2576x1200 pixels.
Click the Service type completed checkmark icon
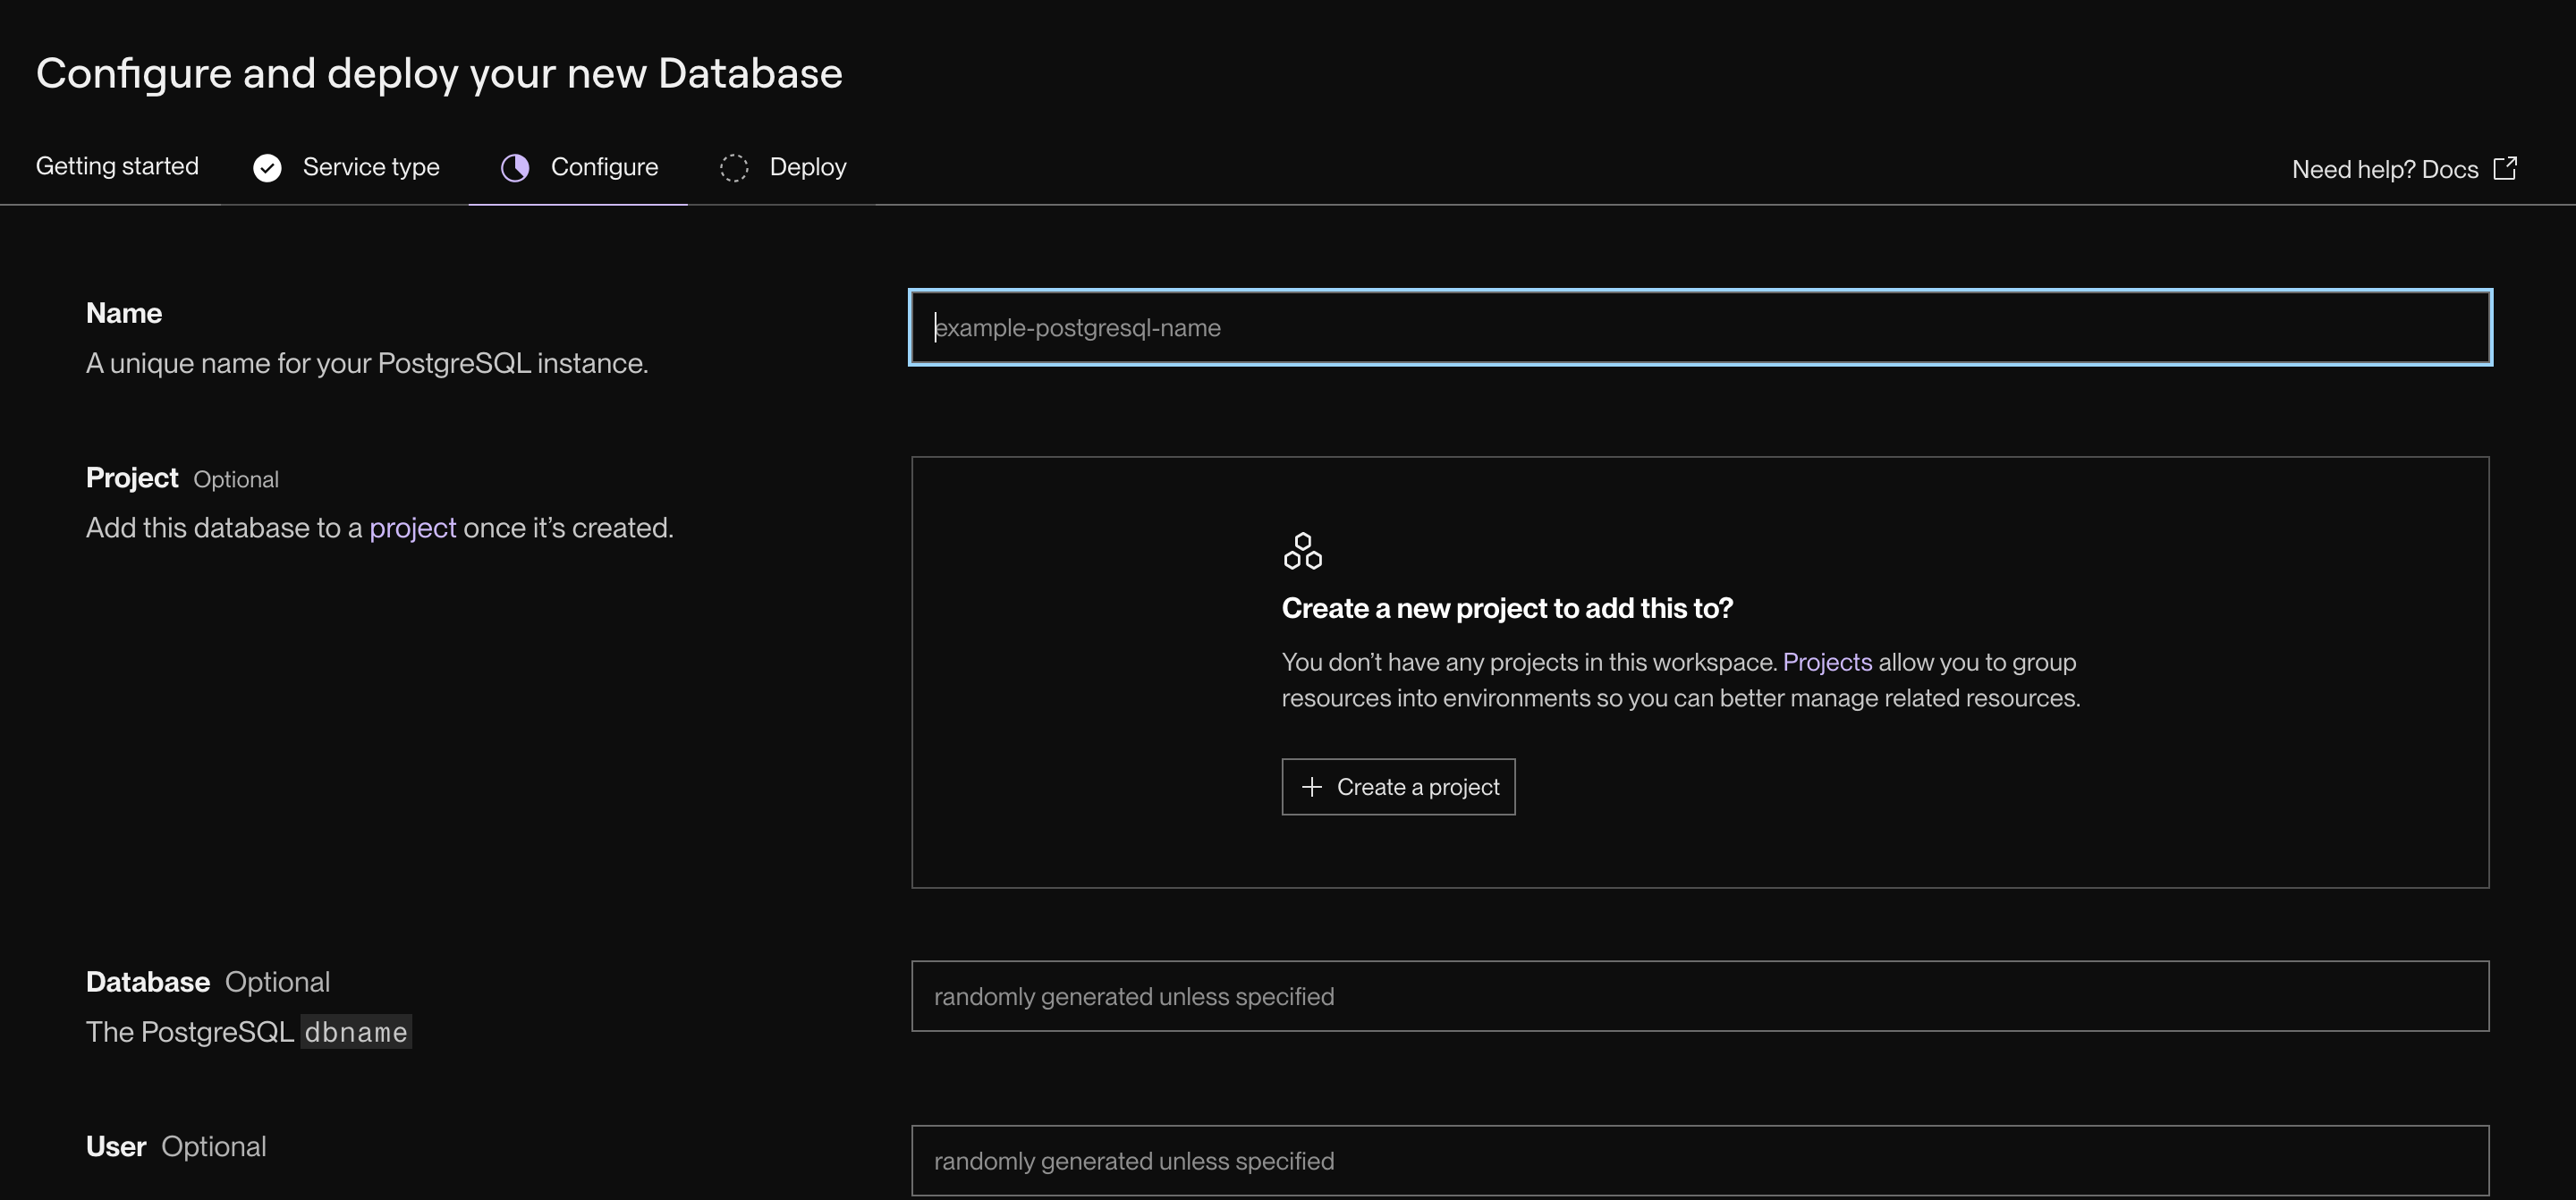pyautogui.click(x=267, y=168)
